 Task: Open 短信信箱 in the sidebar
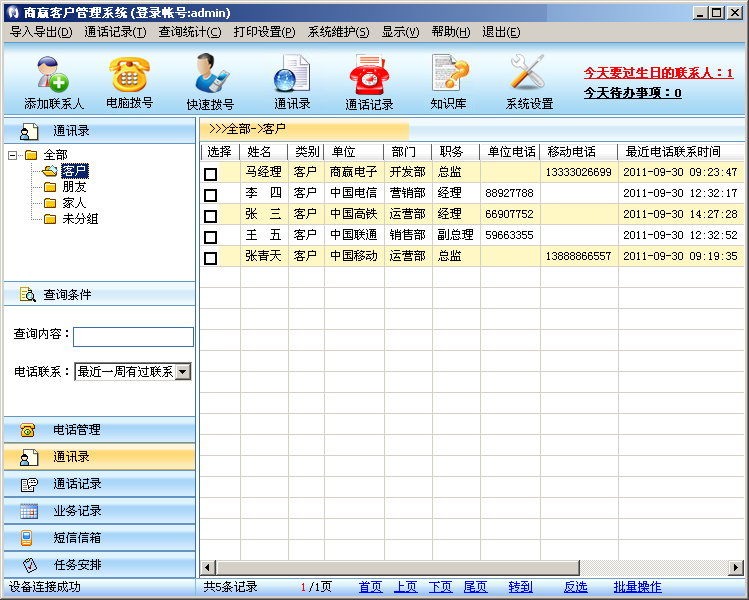click(77, 538)
